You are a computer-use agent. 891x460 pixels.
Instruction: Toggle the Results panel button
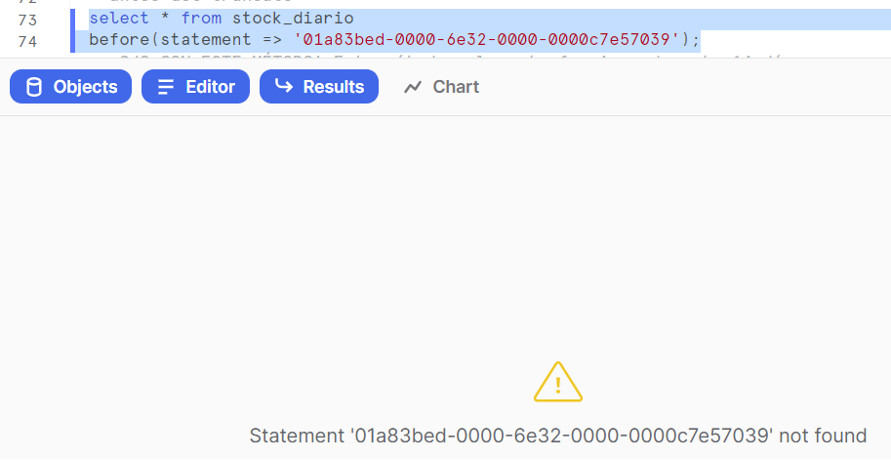(319, 86)
